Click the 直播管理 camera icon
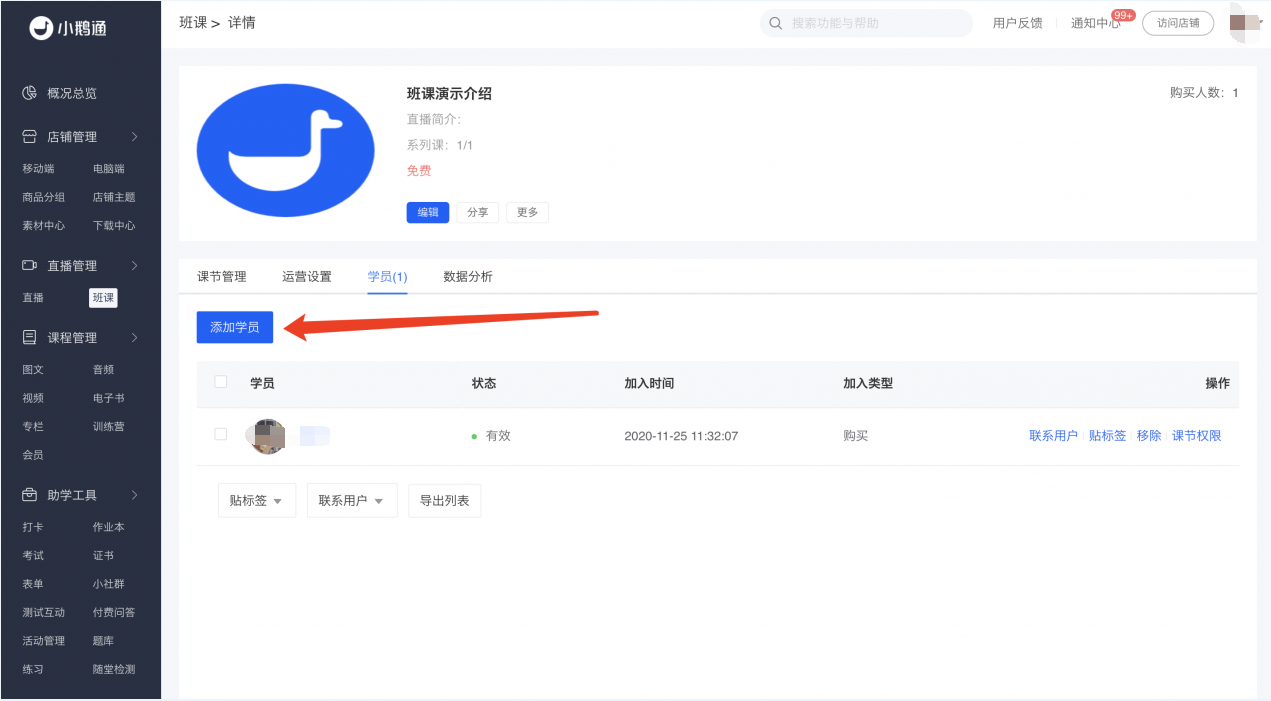This screenshot has width=1271, height=701. (31, 265)
